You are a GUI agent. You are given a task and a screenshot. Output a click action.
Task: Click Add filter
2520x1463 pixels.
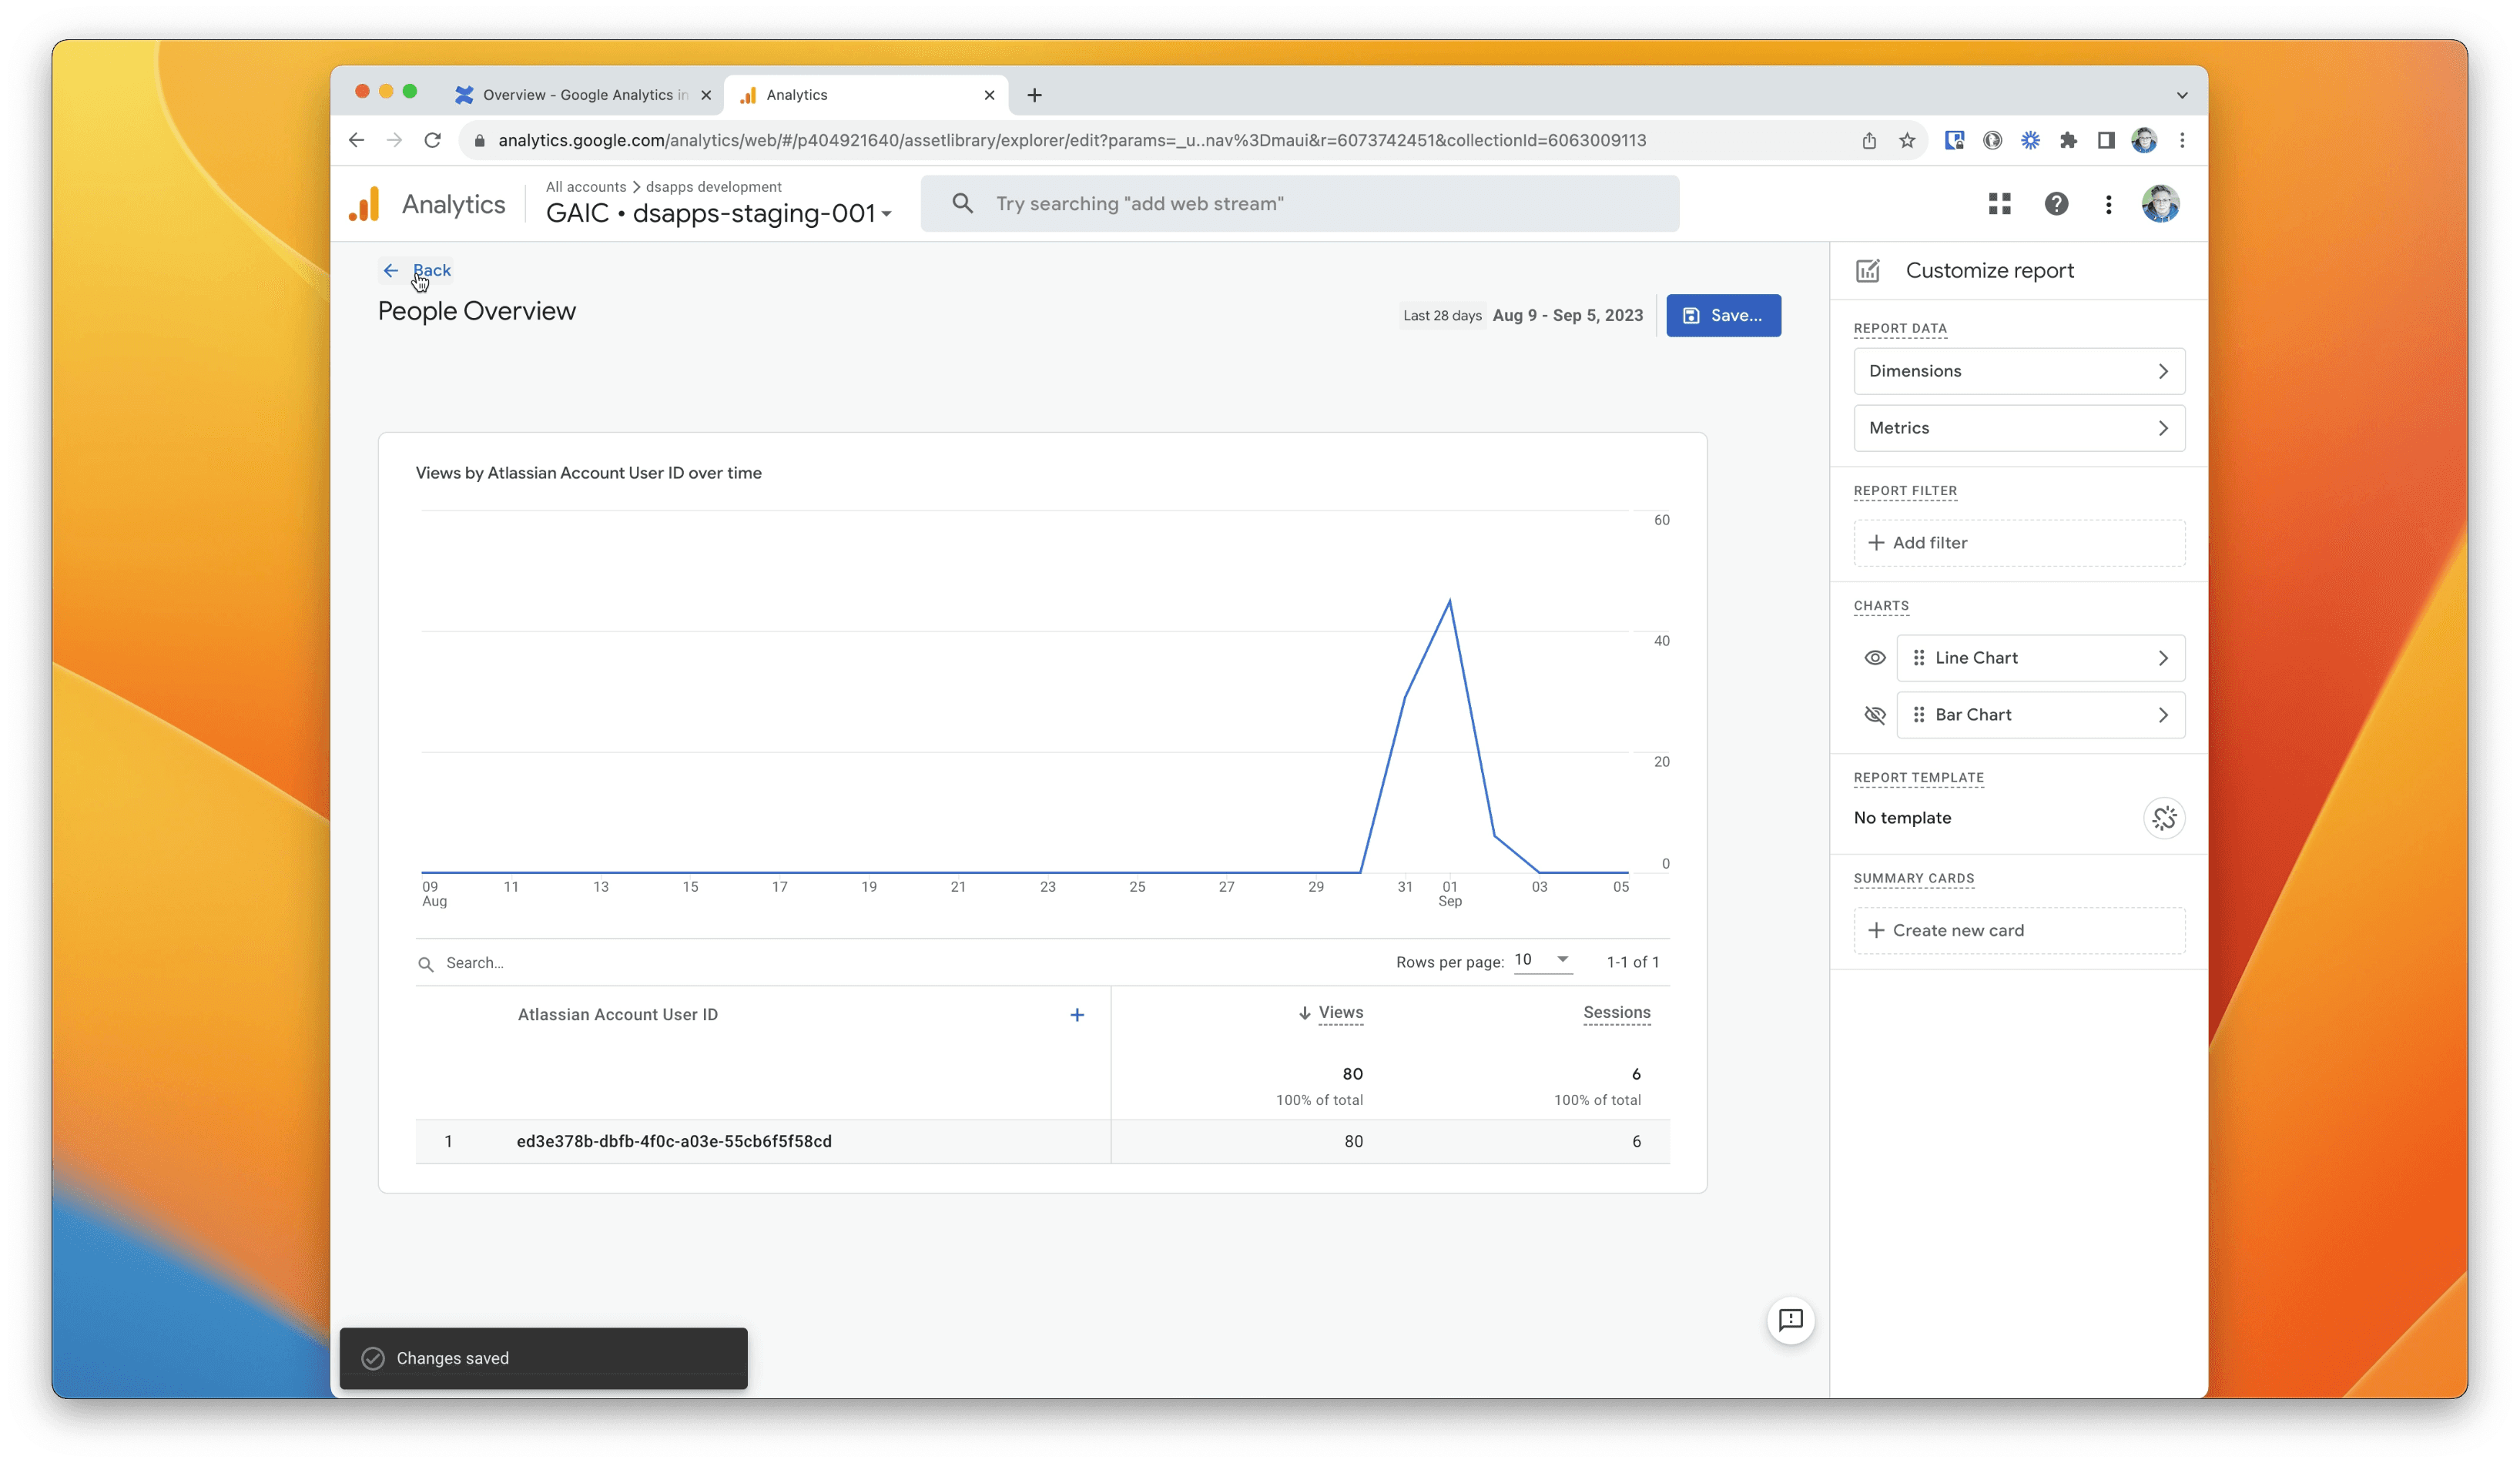click(x=2018, y=543)
